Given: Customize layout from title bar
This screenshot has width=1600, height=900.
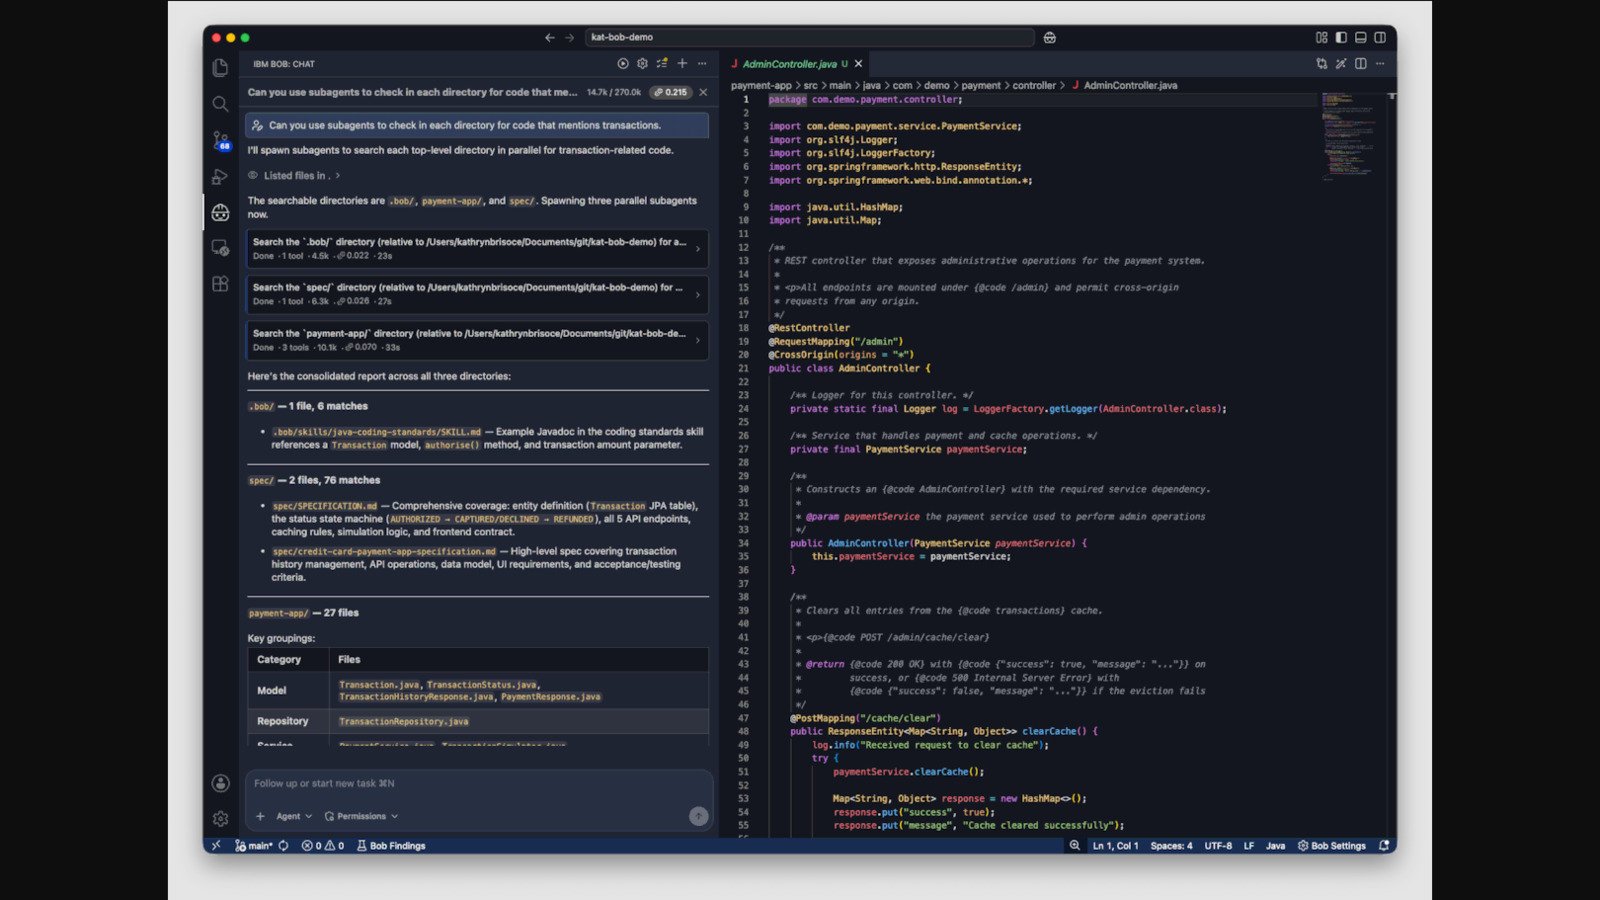Looking at the screenshot, I should click(1322, 37).
